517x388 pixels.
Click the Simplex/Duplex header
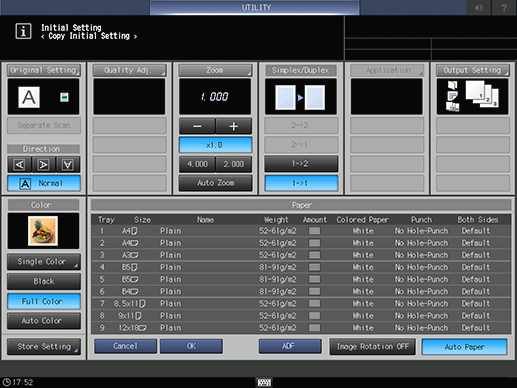click(301, 70)
